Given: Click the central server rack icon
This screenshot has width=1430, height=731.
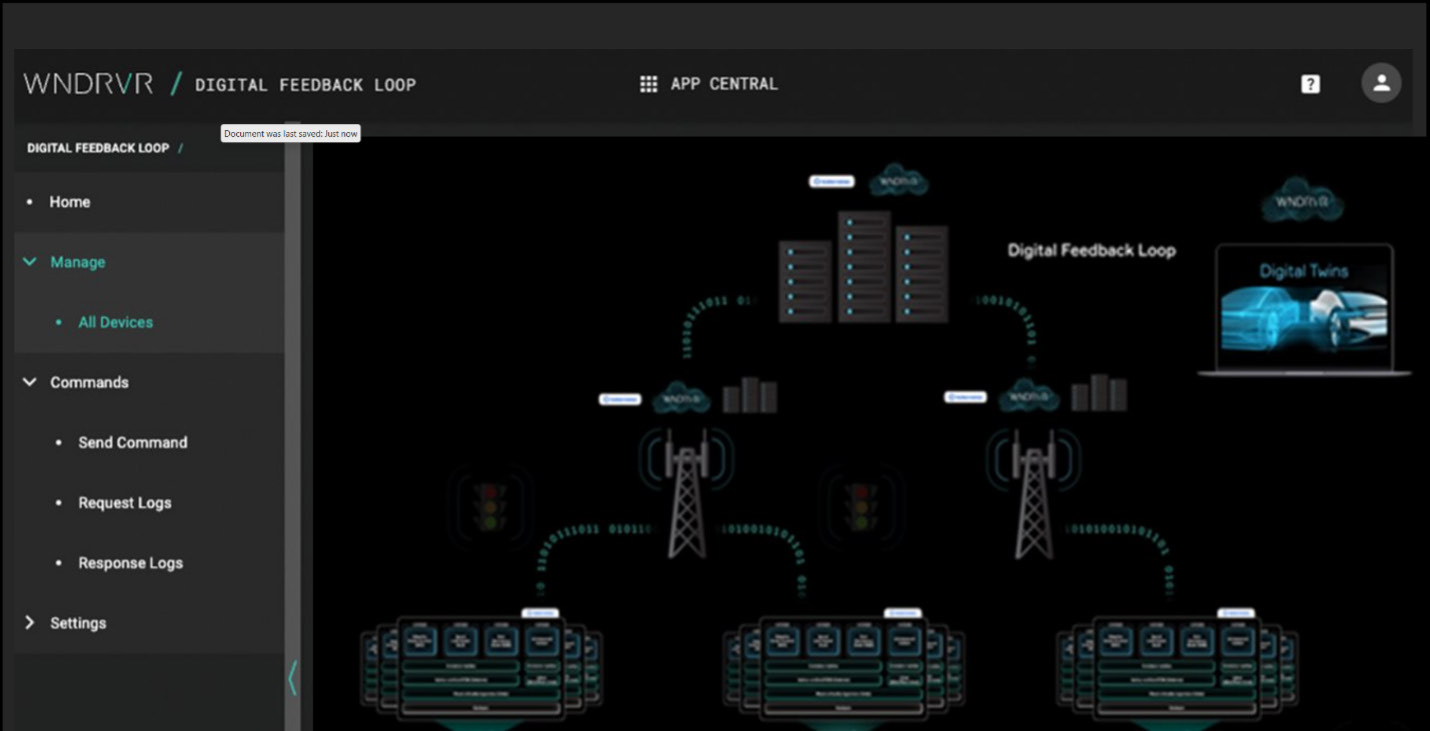Looking at the screenshot, I should [863, 266].
